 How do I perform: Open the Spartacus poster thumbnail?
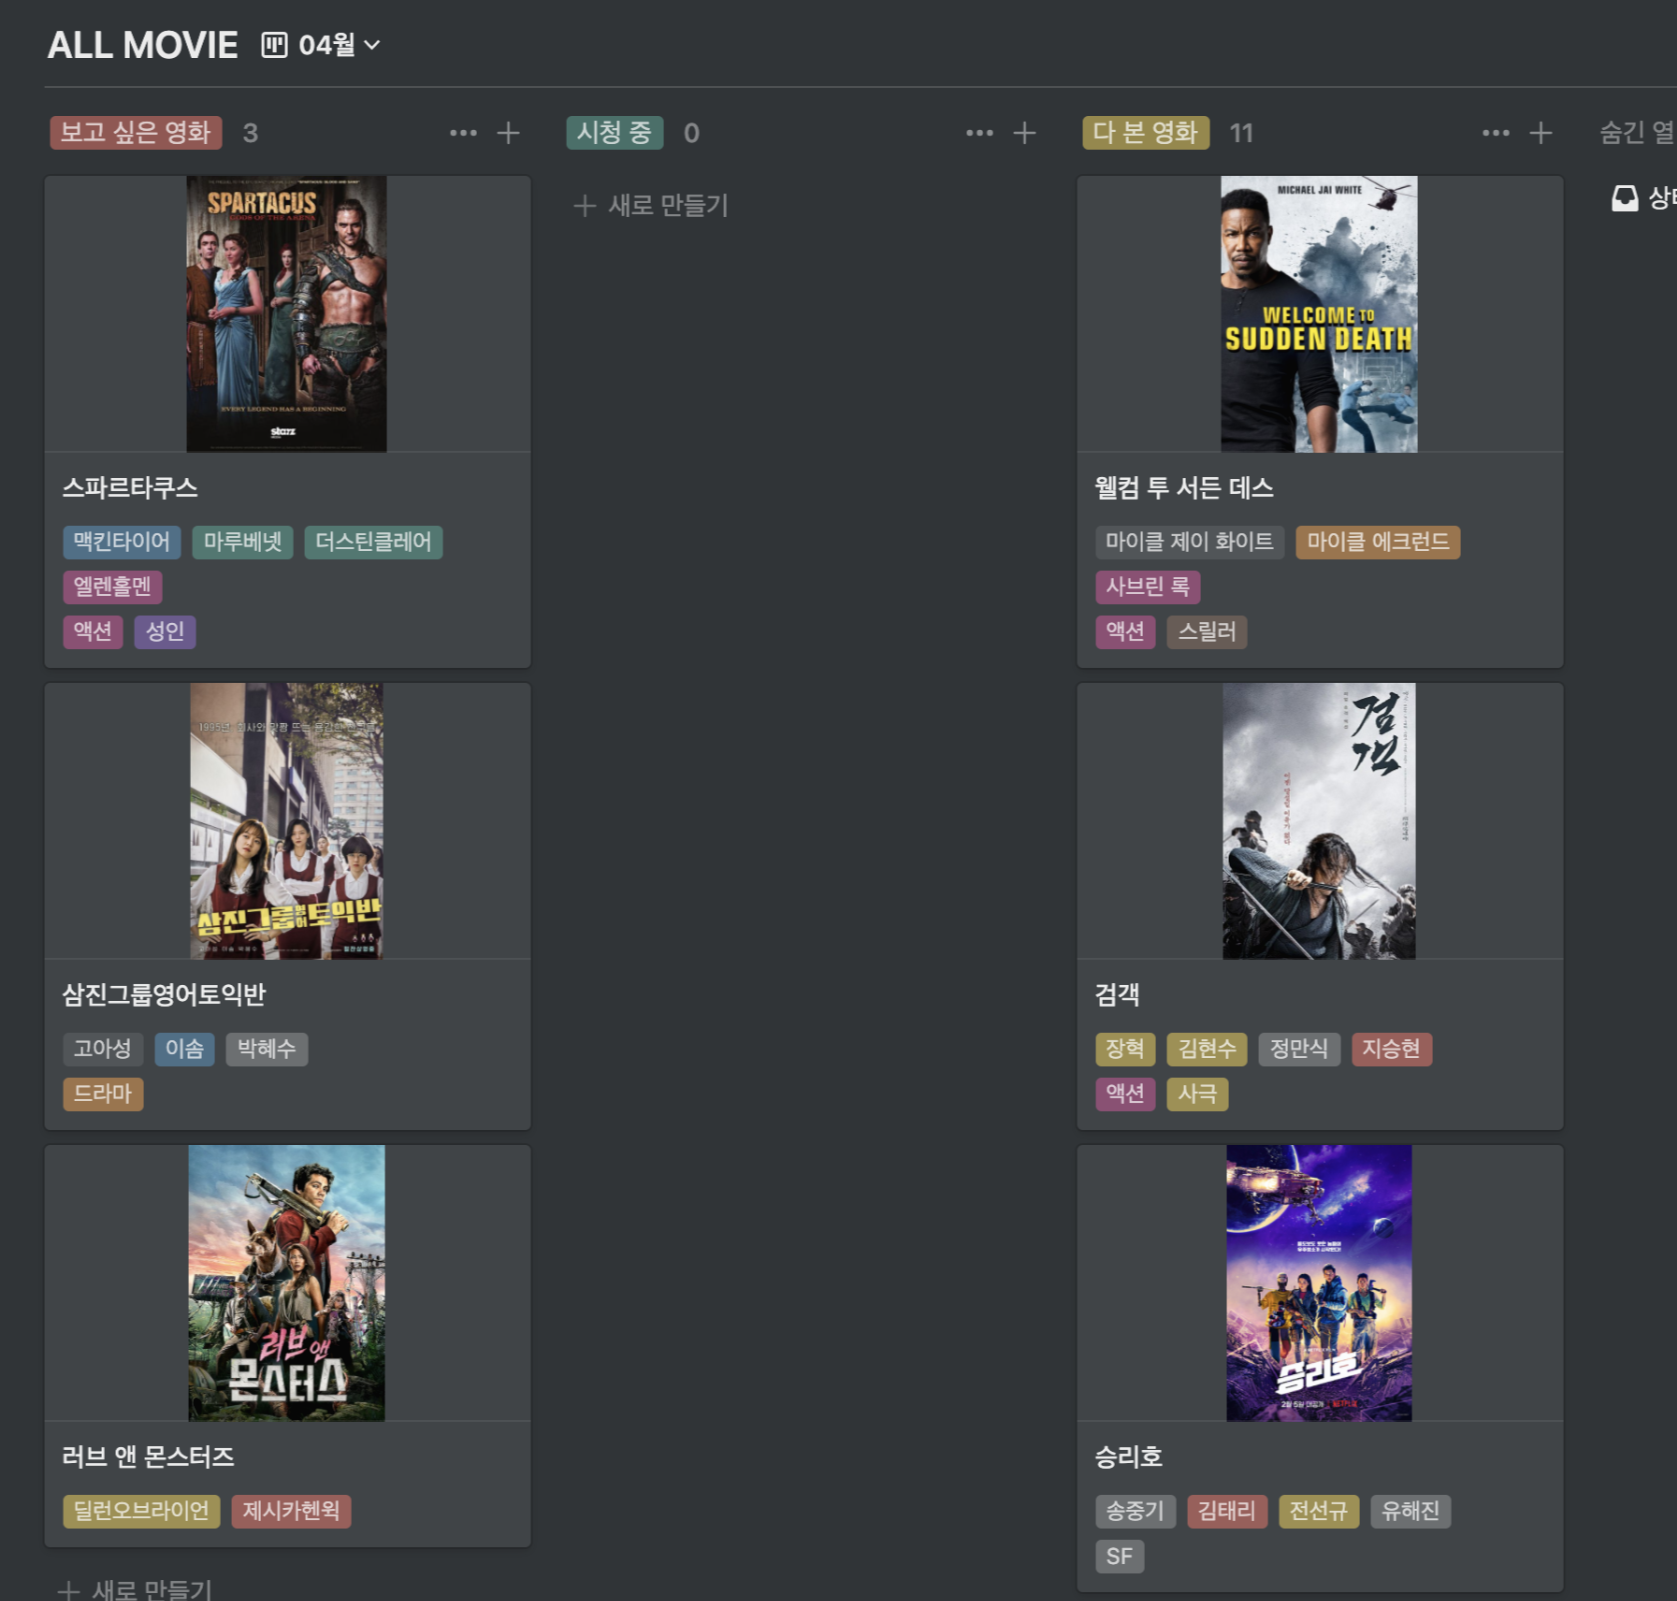286,314
